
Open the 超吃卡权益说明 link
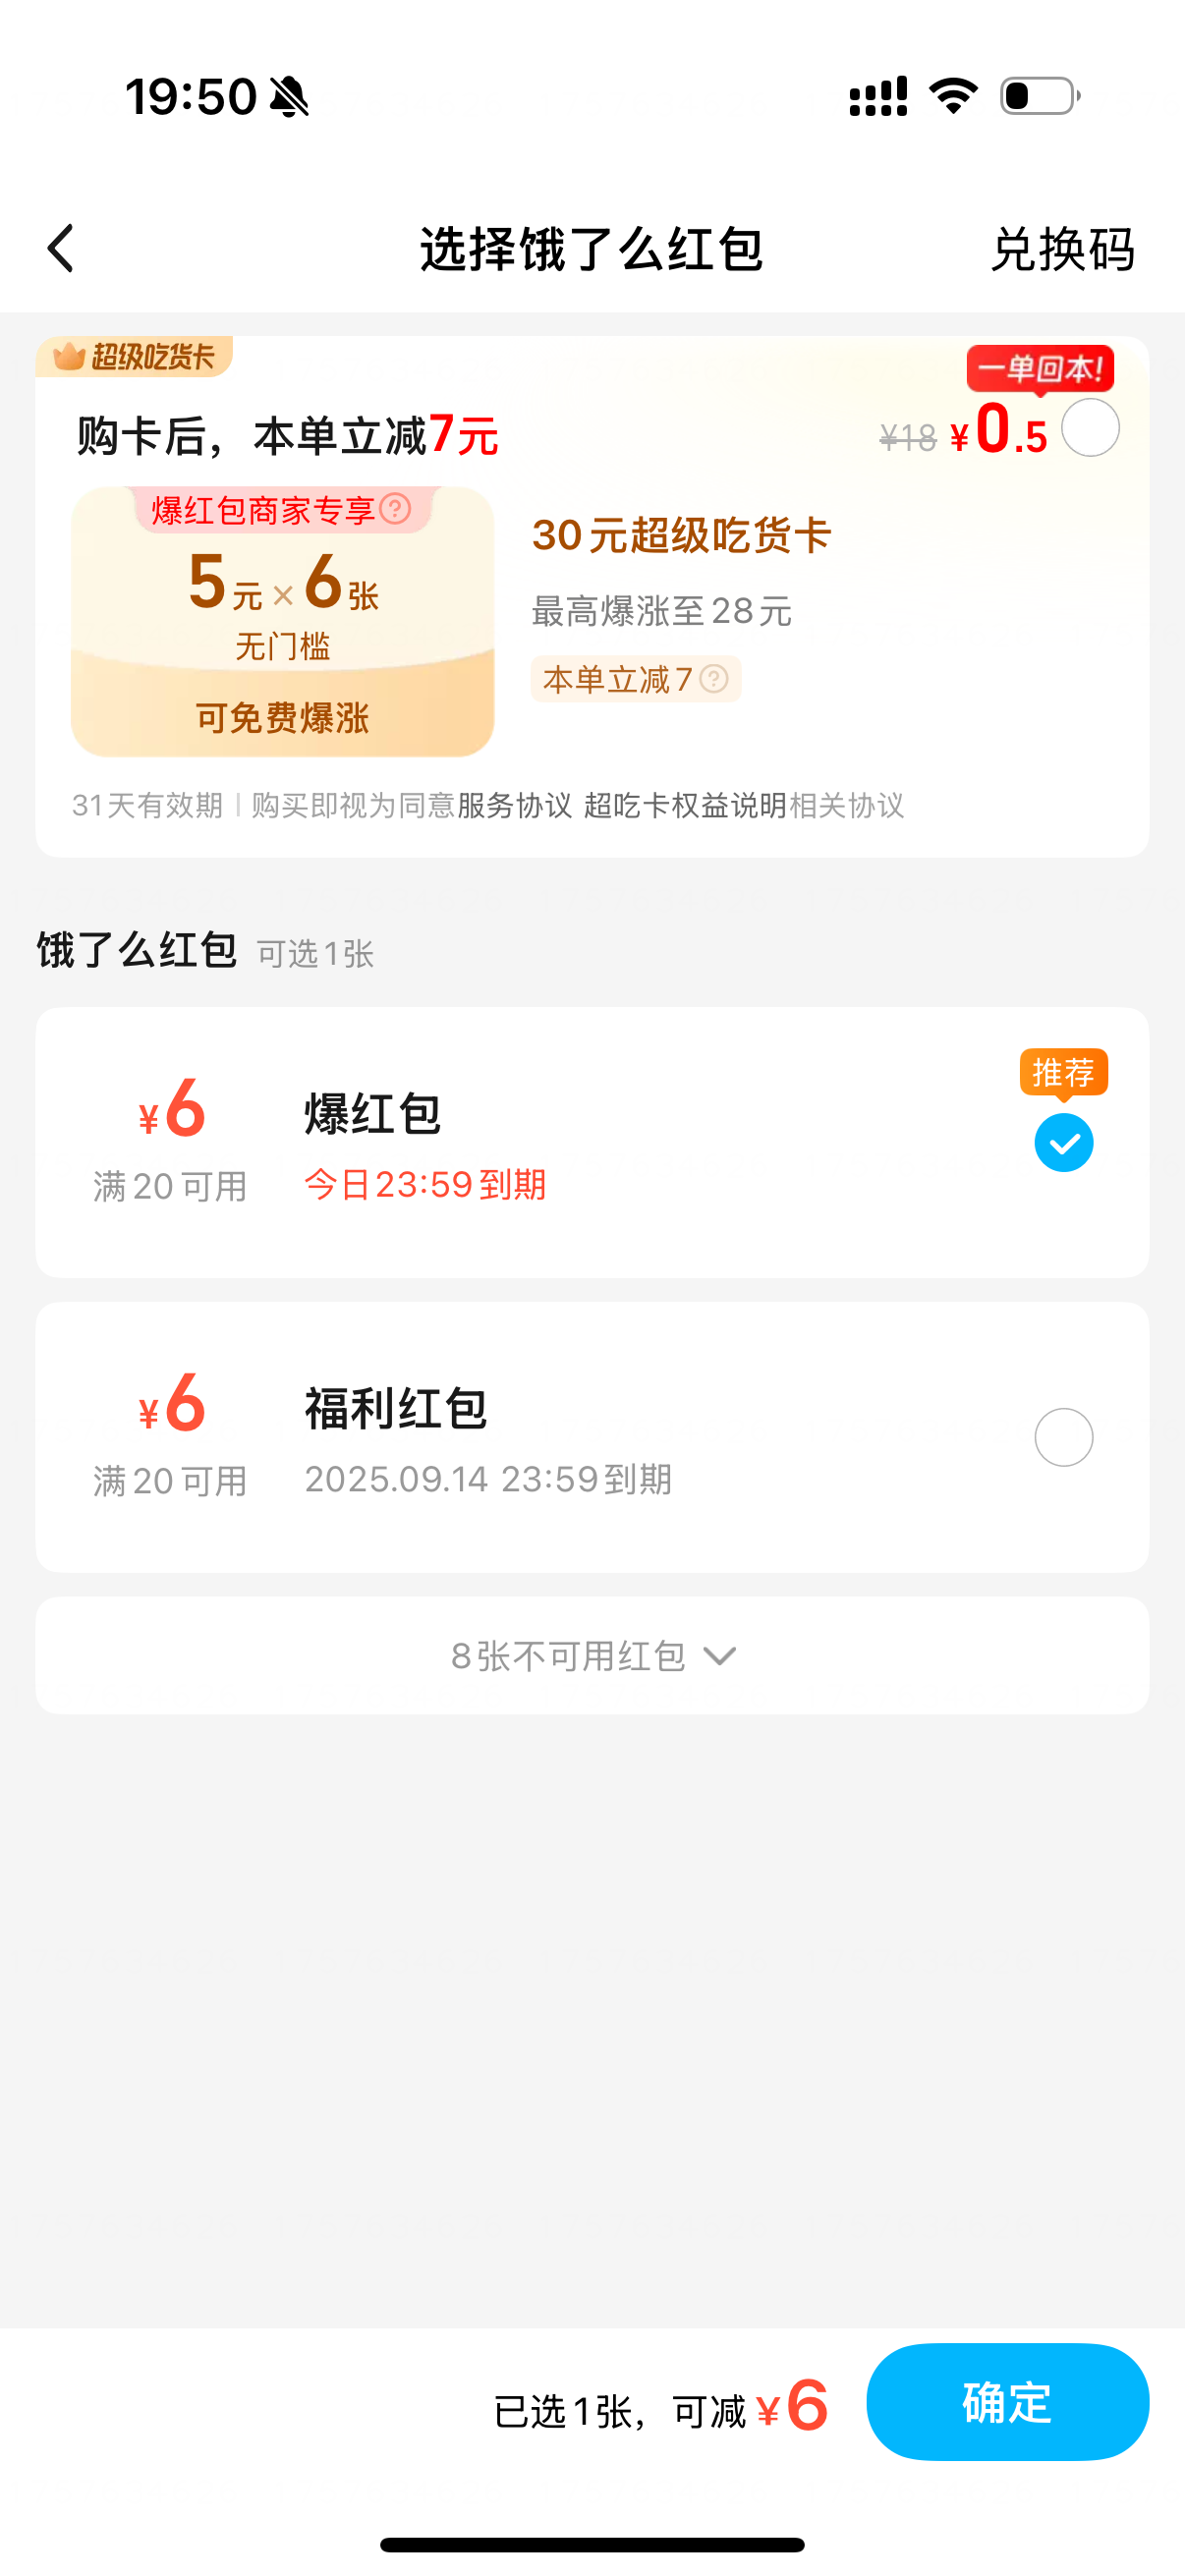(x=685, y=805)
